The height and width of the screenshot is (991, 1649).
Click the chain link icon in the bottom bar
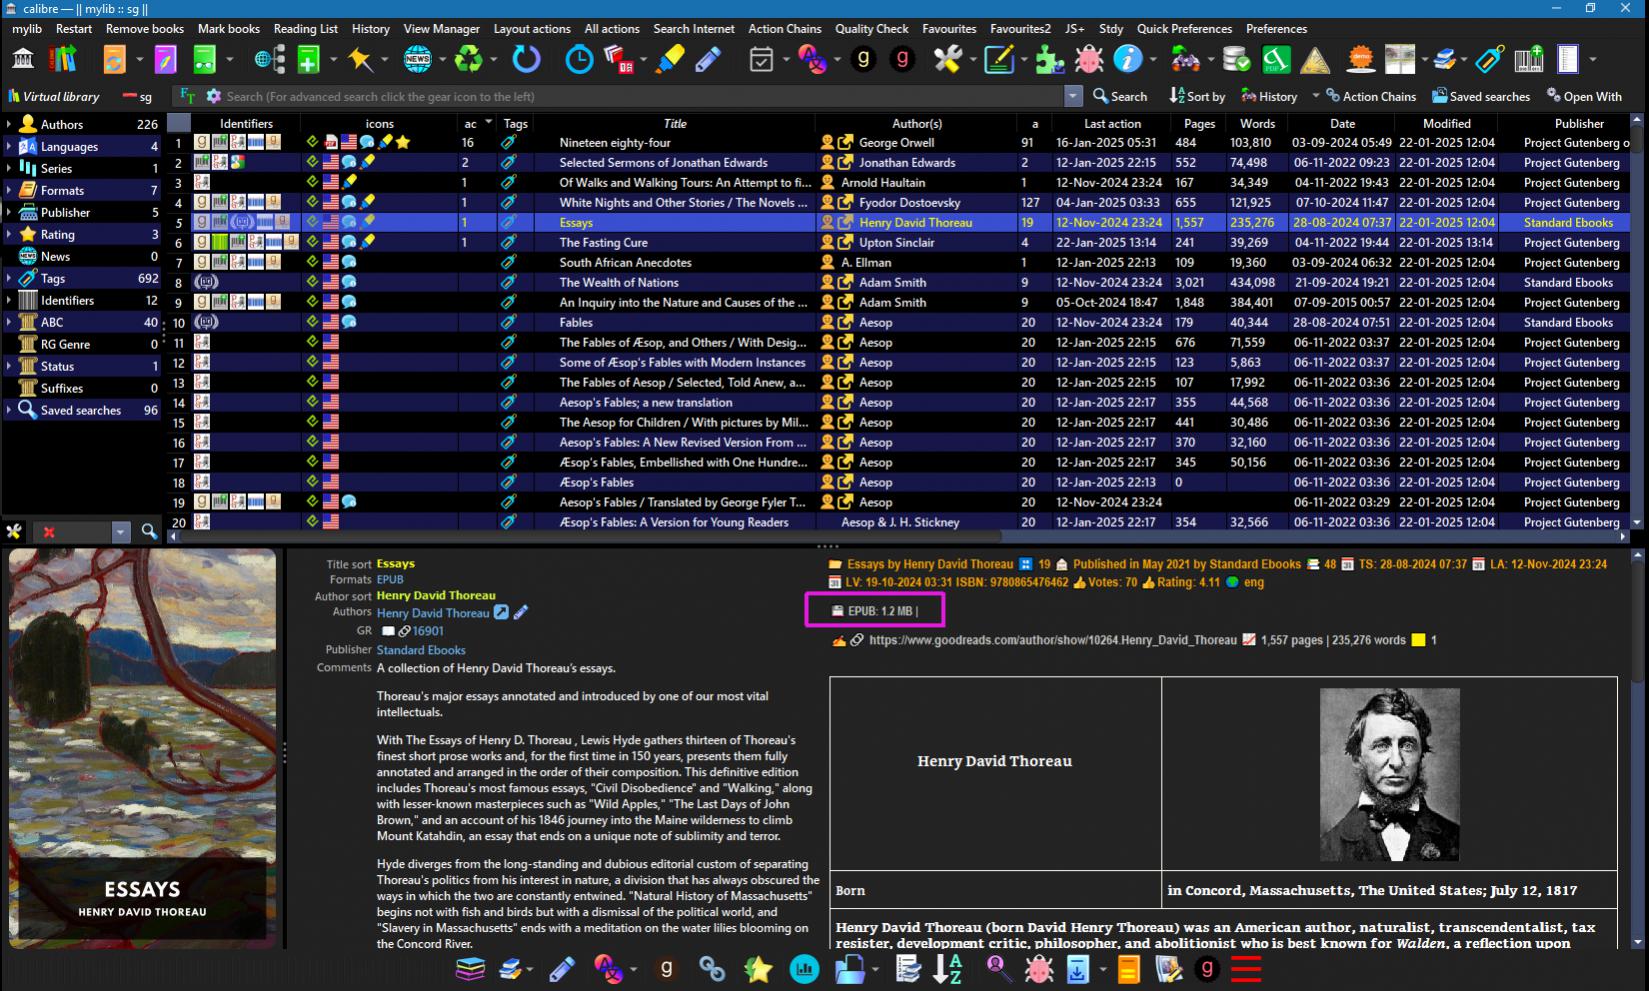(x=712, y=968)
